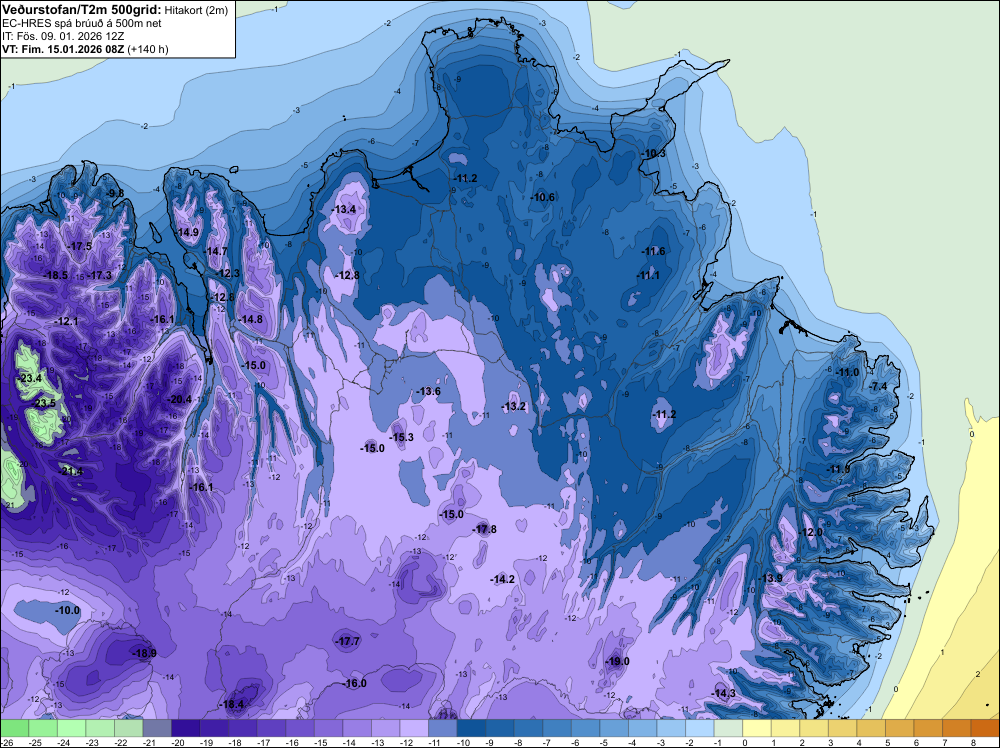Click the -15.3 temperature label

point(401,437)
